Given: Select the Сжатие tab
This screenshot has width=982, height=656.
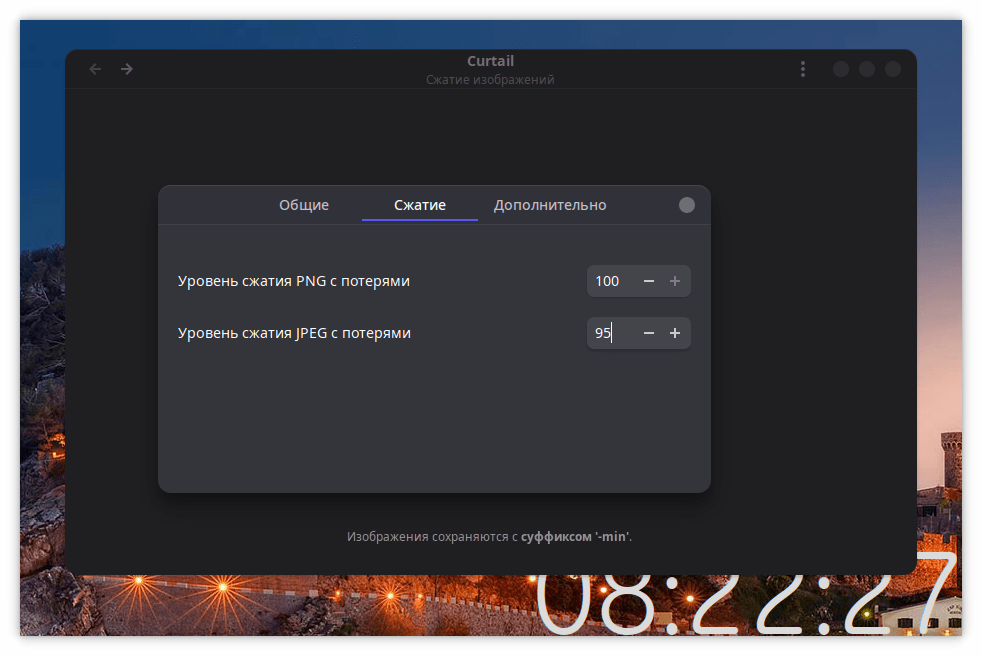Looking at the screenshot, I should click(420, 205).
